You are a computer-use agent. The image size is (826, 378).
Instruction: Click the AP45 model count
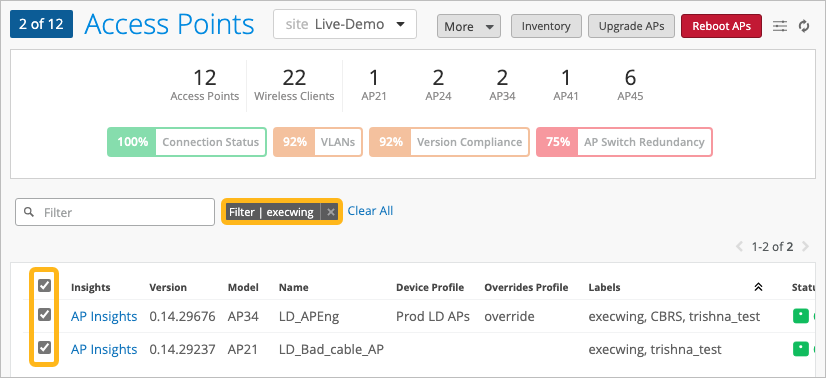630,85
